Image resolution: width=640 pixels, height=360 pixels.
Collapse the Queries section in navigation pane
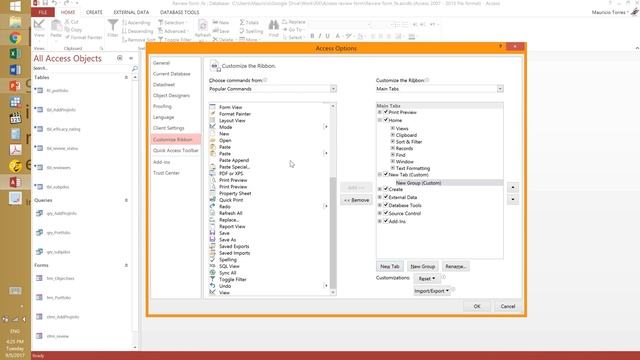(x=126, y=200)
